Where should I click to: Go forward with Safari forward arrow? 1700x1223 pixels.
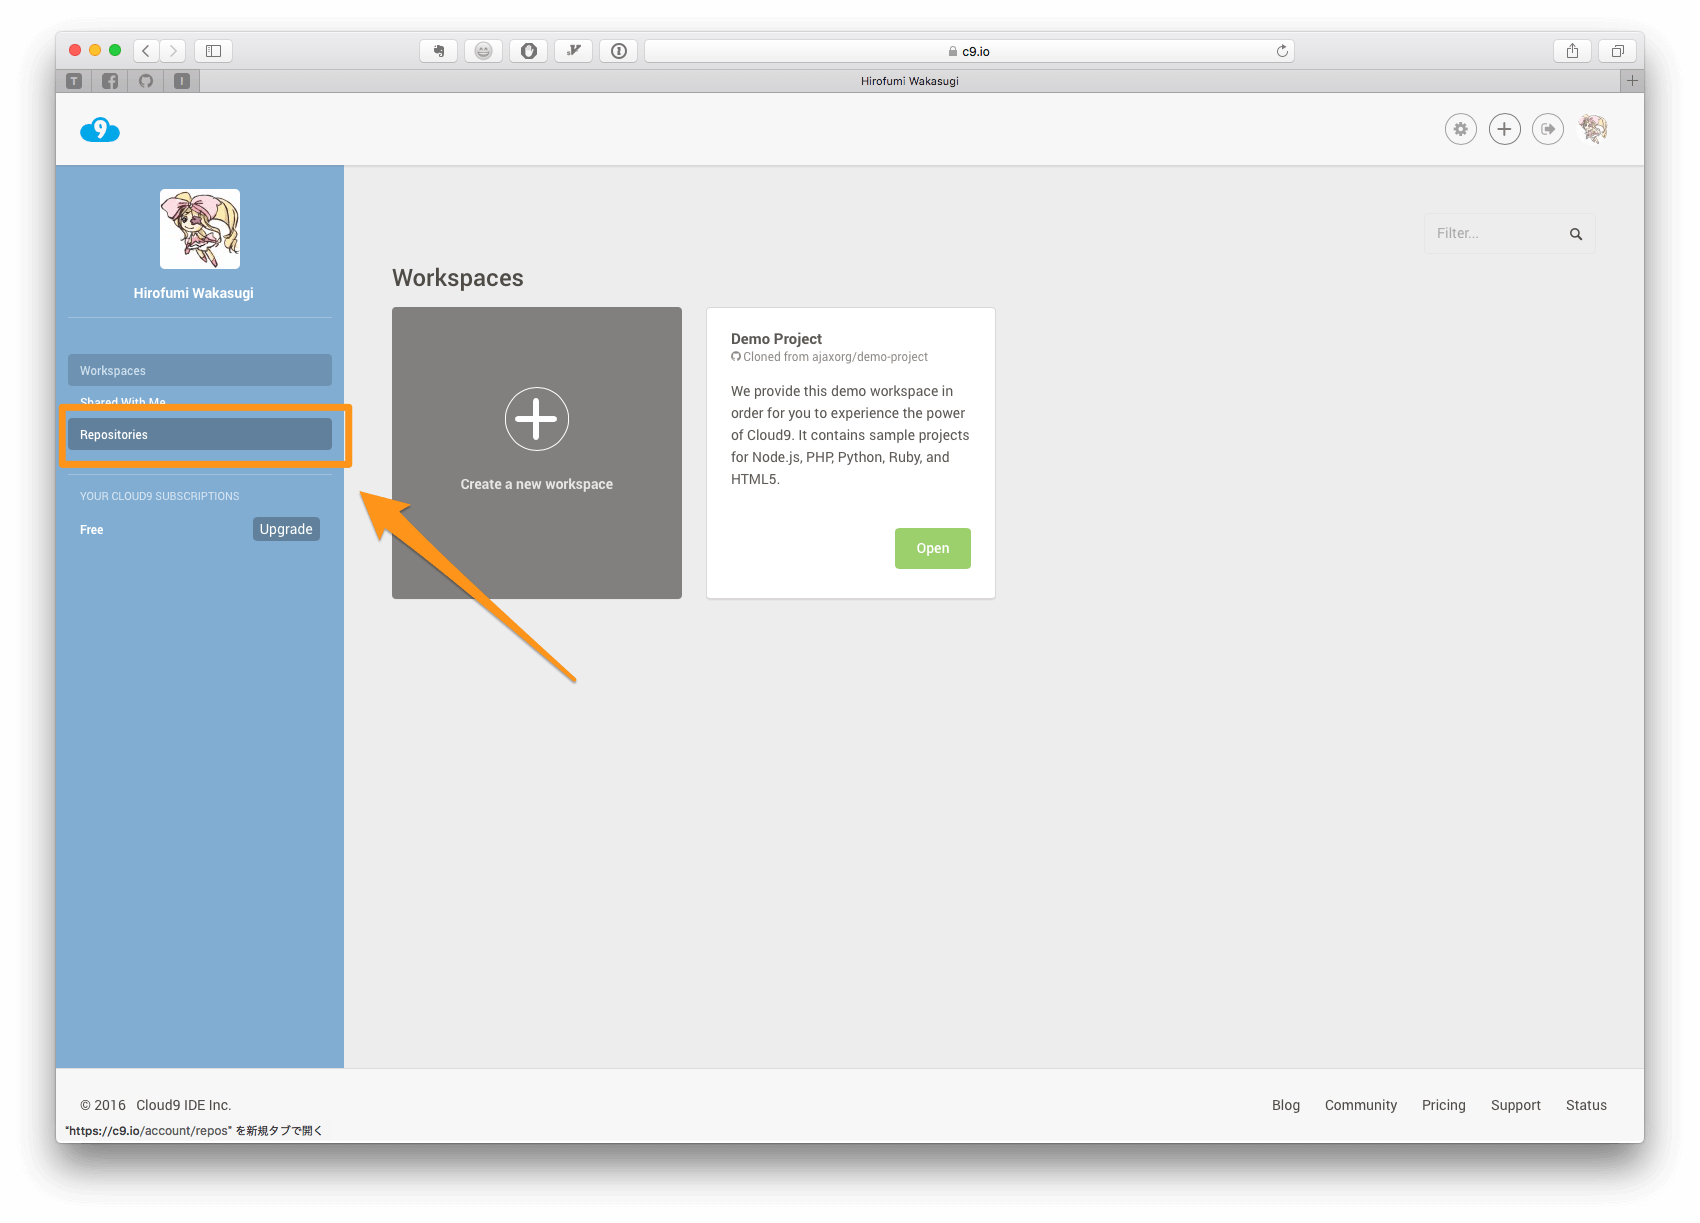pyautogui.click(x=173, y=50)
